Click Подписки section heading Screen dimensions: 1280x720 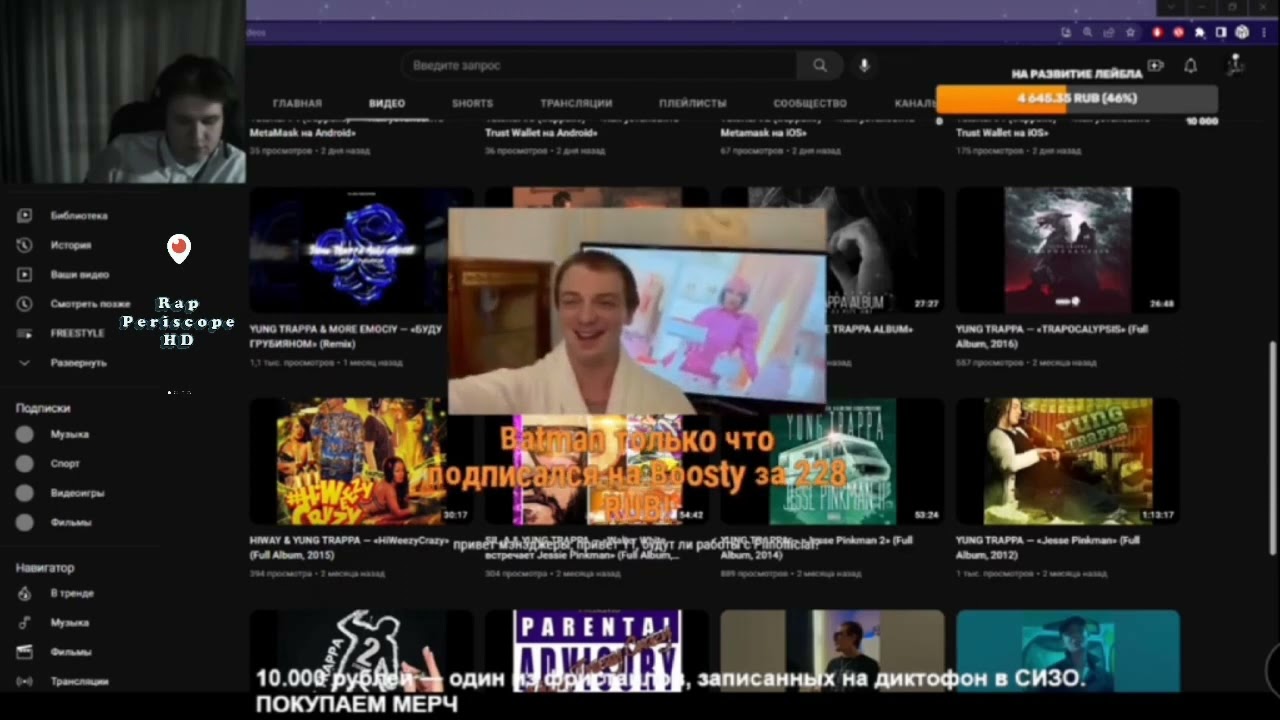click(43, 408)
